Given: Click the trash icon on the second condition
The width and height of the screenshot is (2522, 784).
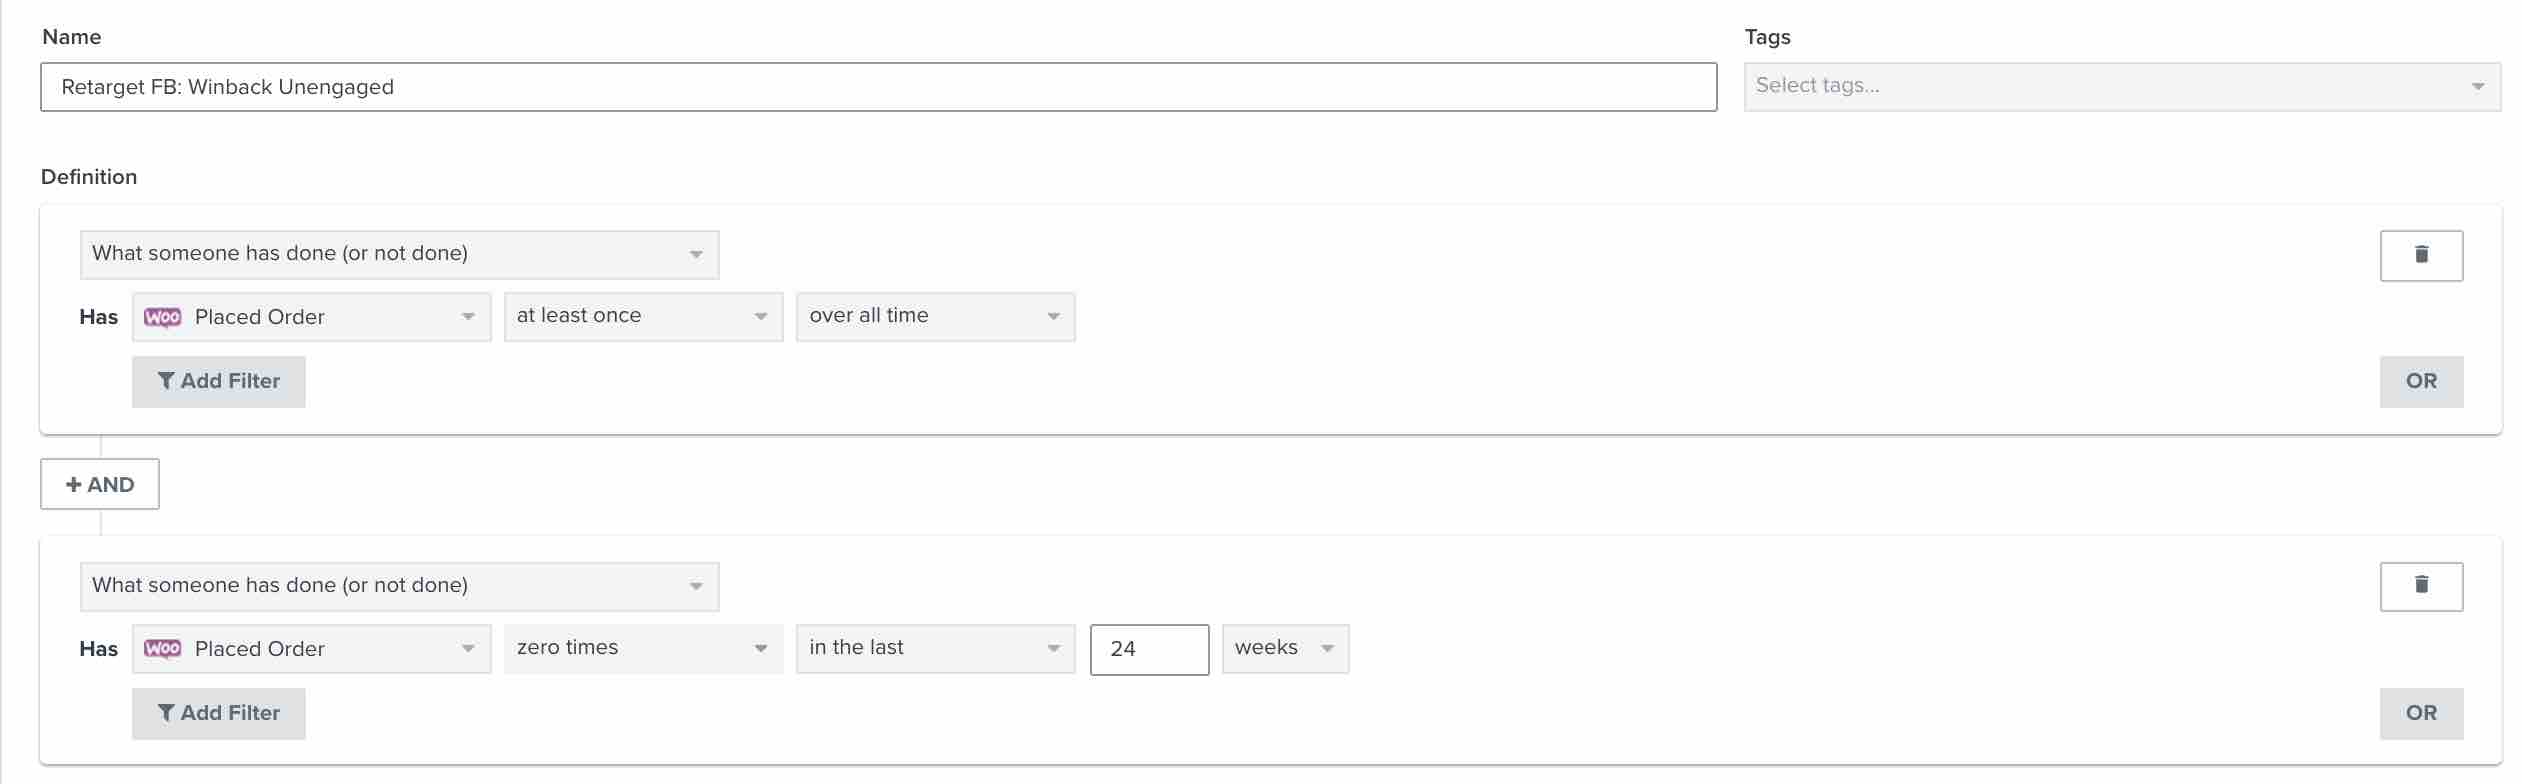Looking at the screenshot, I should coord(2421,586).
